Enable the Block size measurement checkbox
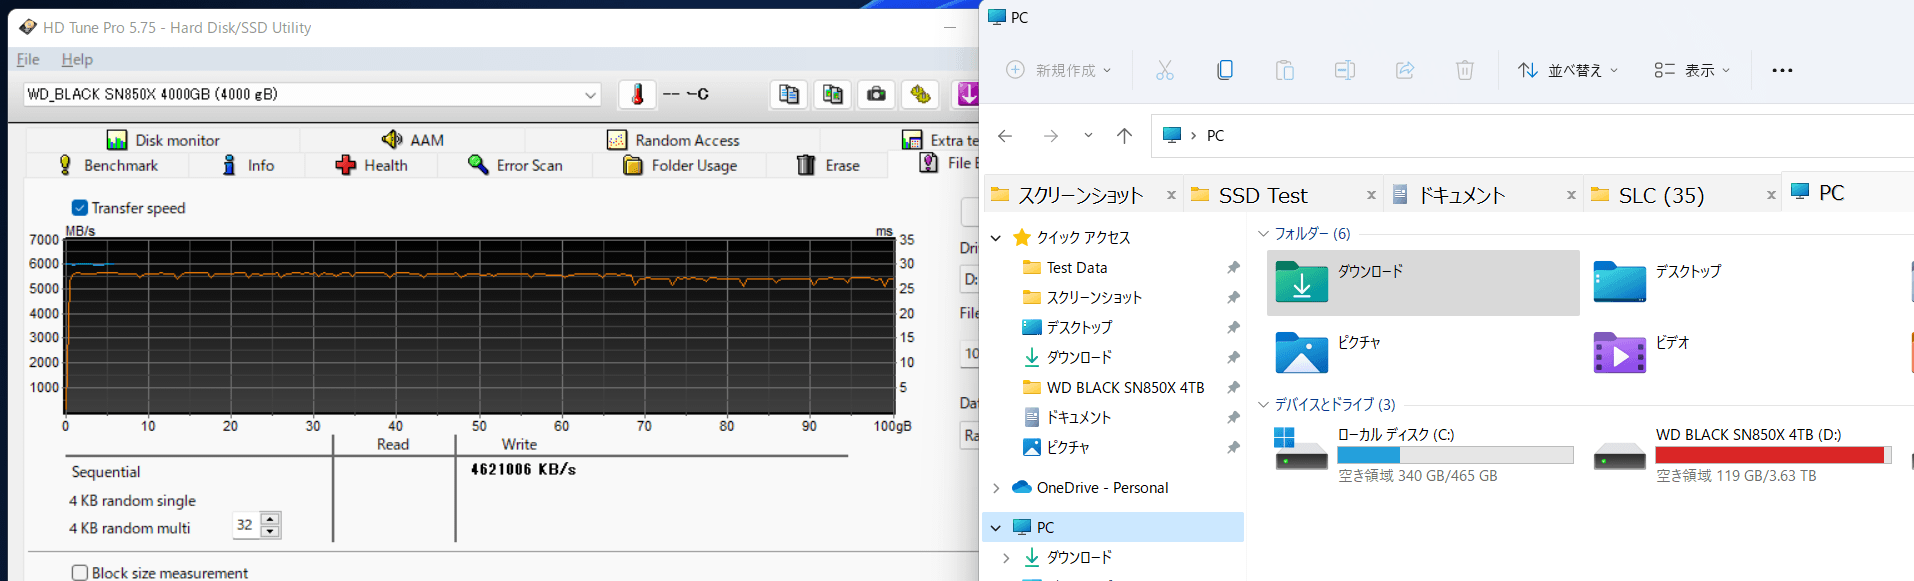Image resolution: width=1914 pixels, height=581 pixels. (80, 573)
